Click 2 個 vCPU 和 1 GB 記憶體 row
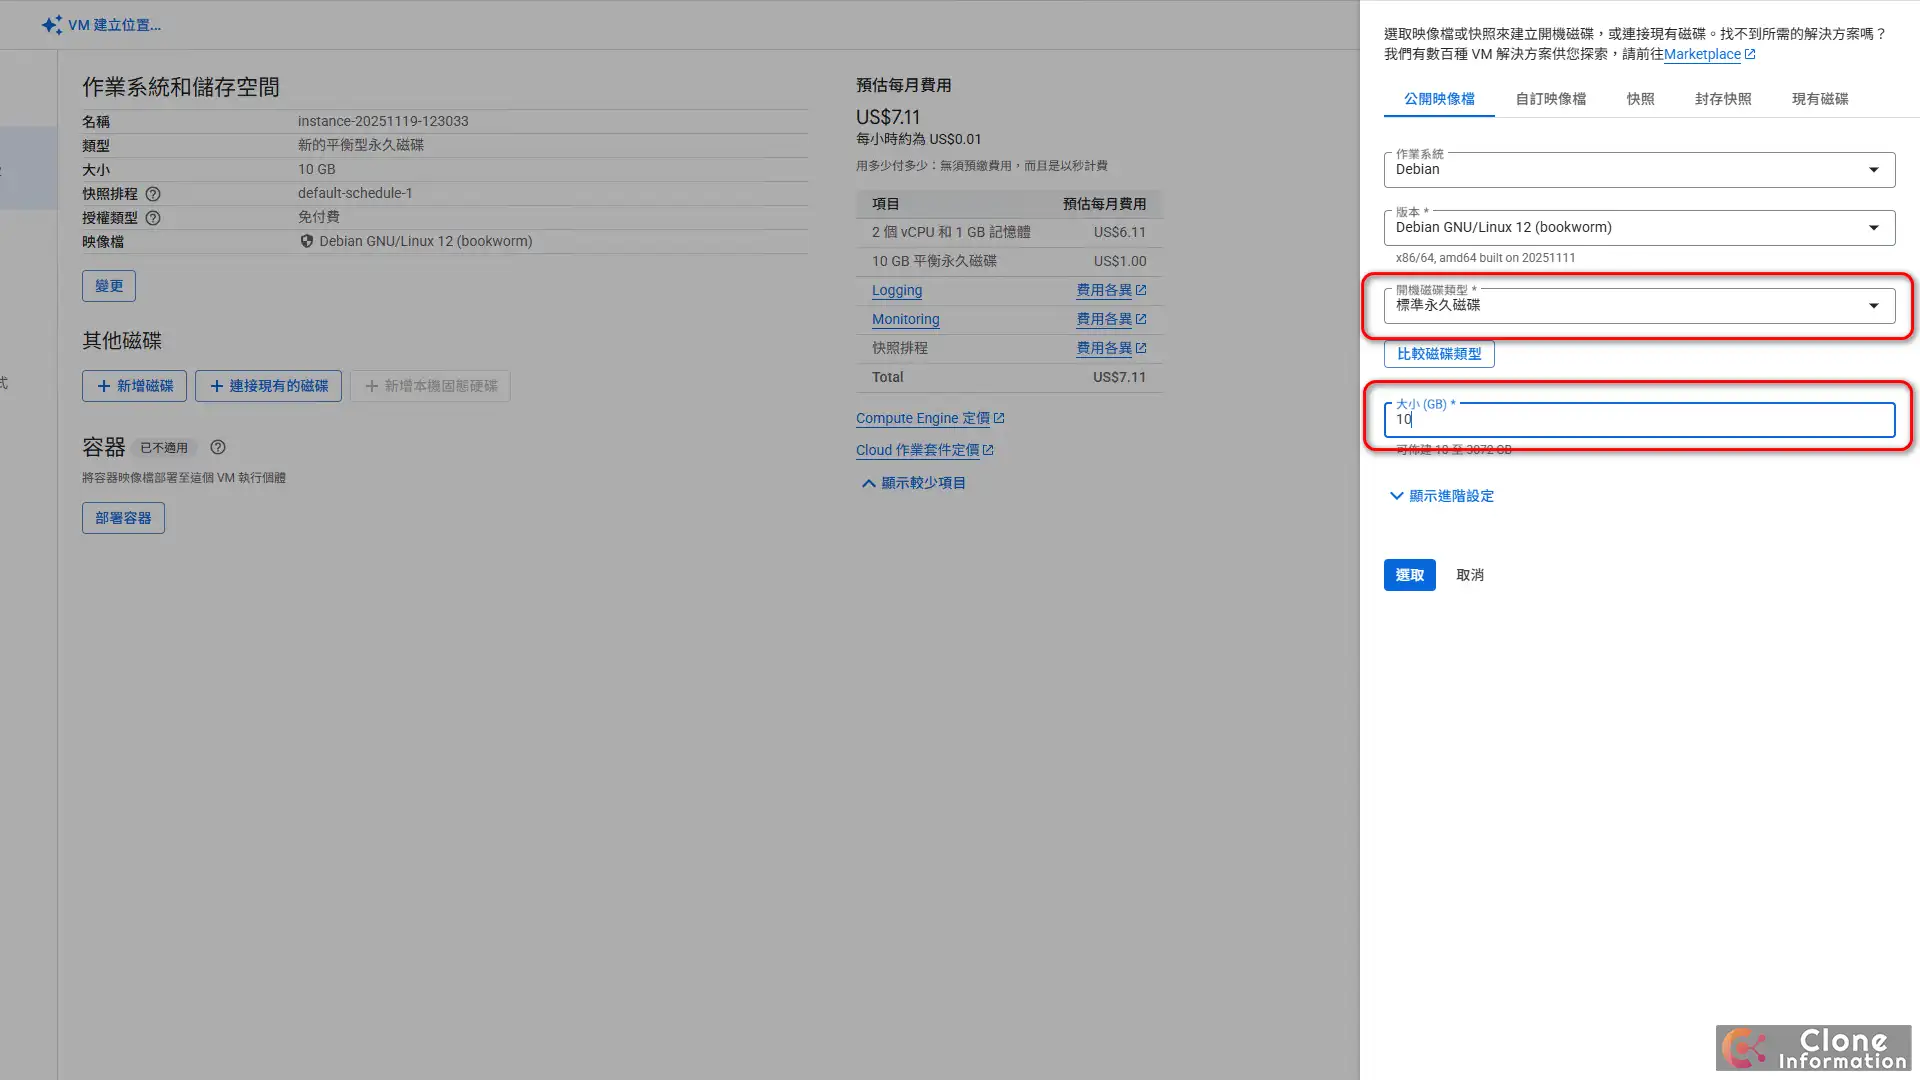Image resolution: width=1920 pixels, height=1080 pixels. 1009,232
